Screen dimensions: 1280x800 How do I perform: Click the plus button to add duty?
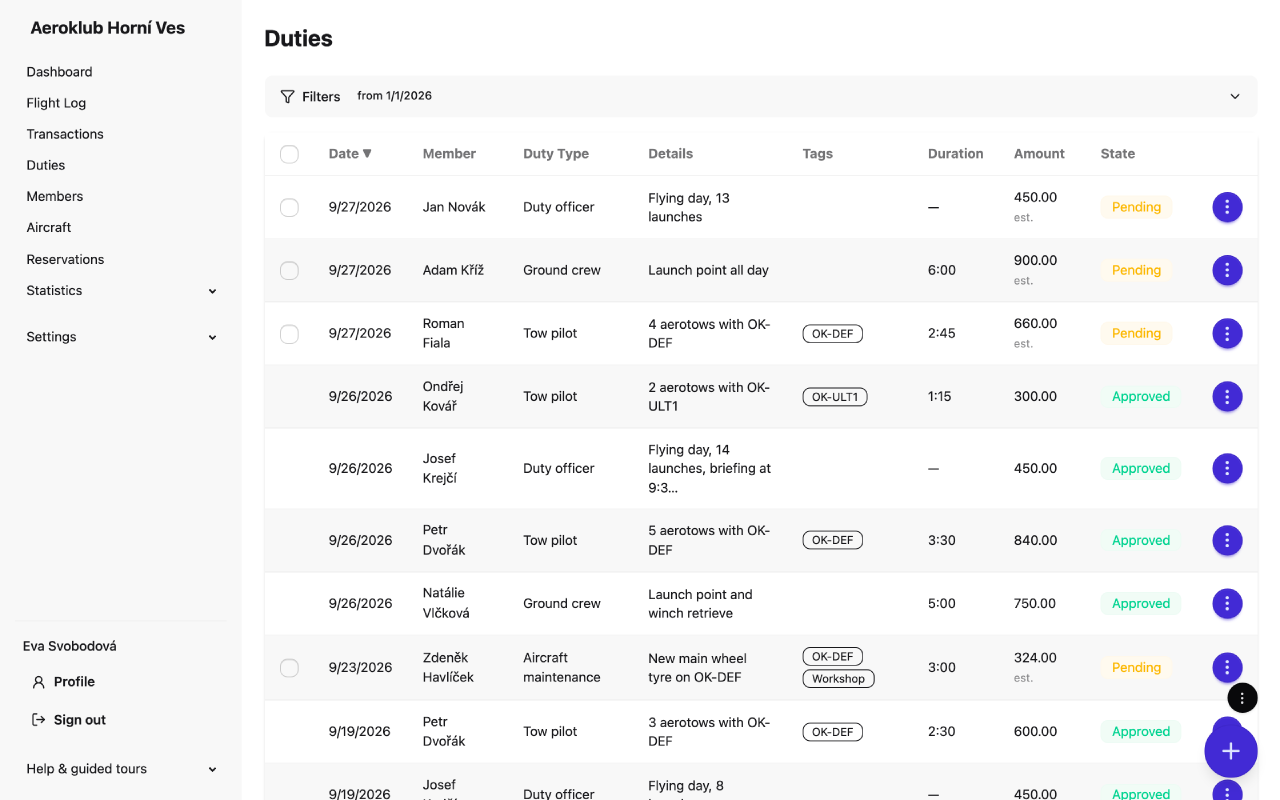(1231, 751)
